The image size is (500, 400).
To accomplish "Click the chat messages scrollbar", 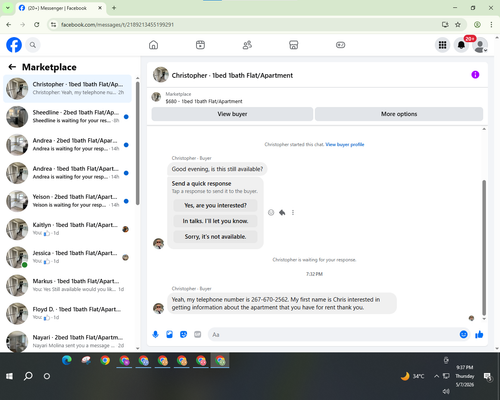I will coord(484,247).
